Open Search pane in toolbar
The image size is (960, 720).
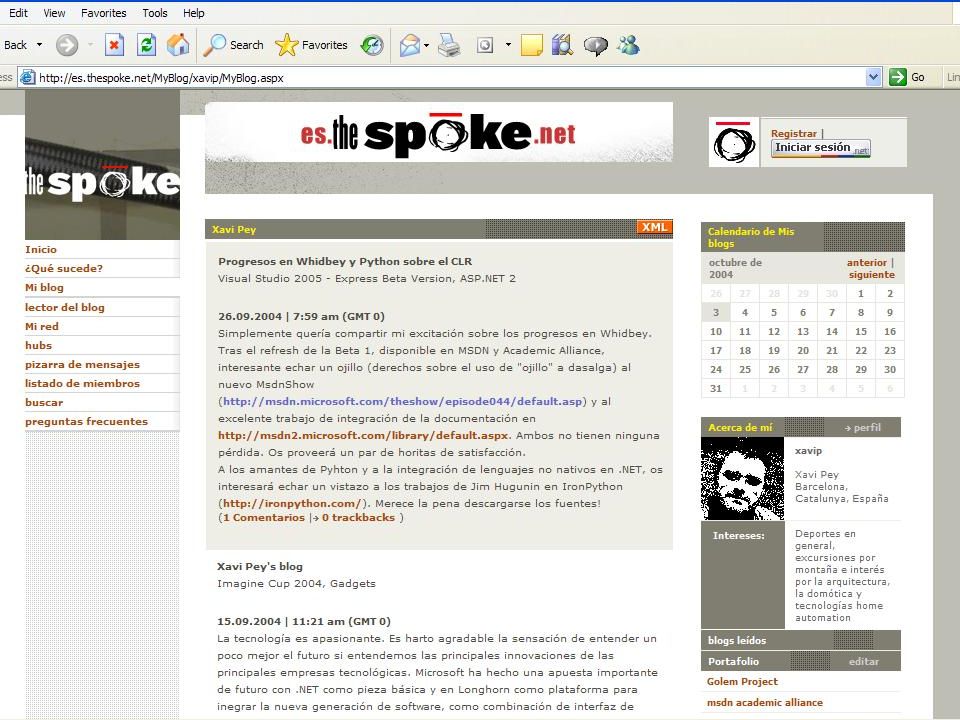[x=233, y=45]
